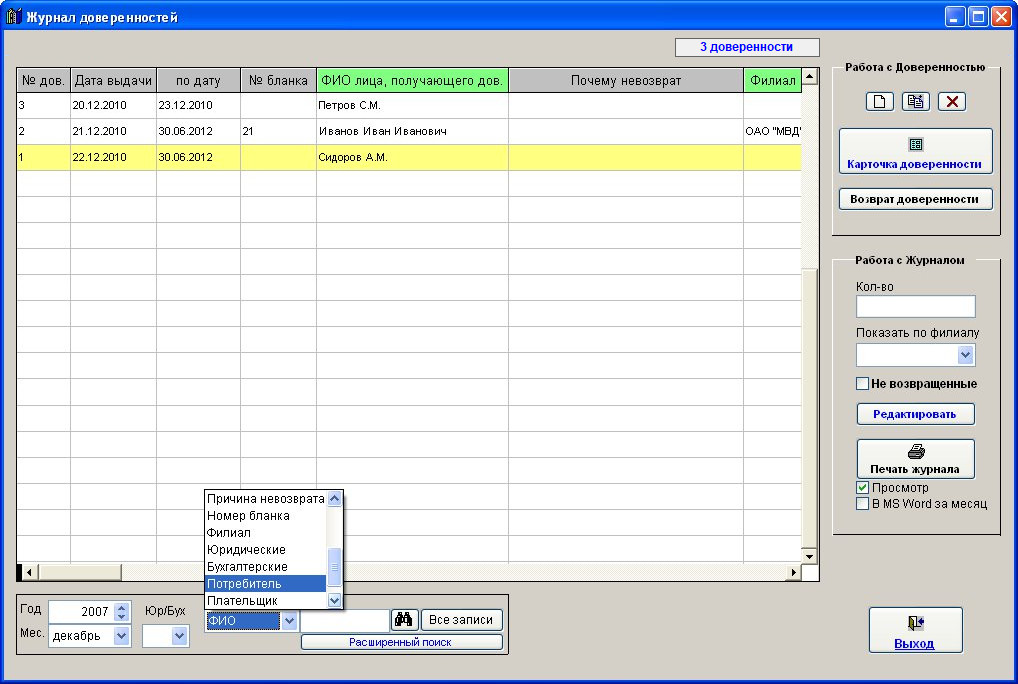Decrease year with spinner down arrow
The height and width of the screenshot is (684, 1018).
tap(121, 616)
